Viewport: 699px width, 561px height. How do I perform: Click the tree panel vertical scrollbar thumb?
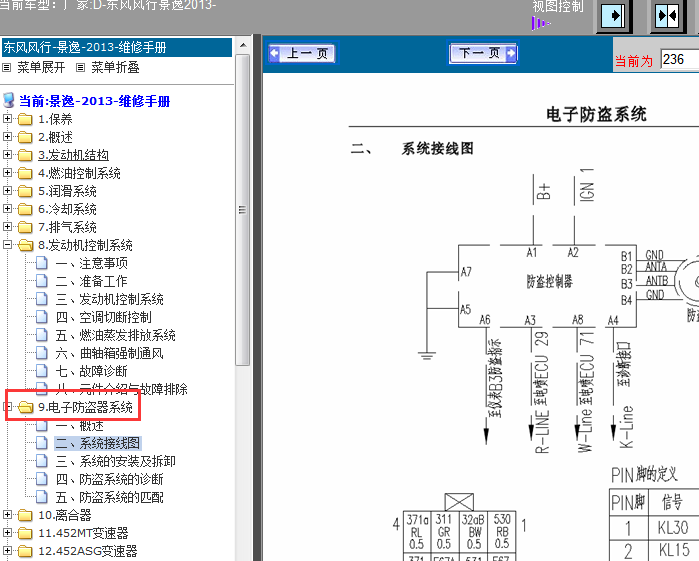[243, 210]
